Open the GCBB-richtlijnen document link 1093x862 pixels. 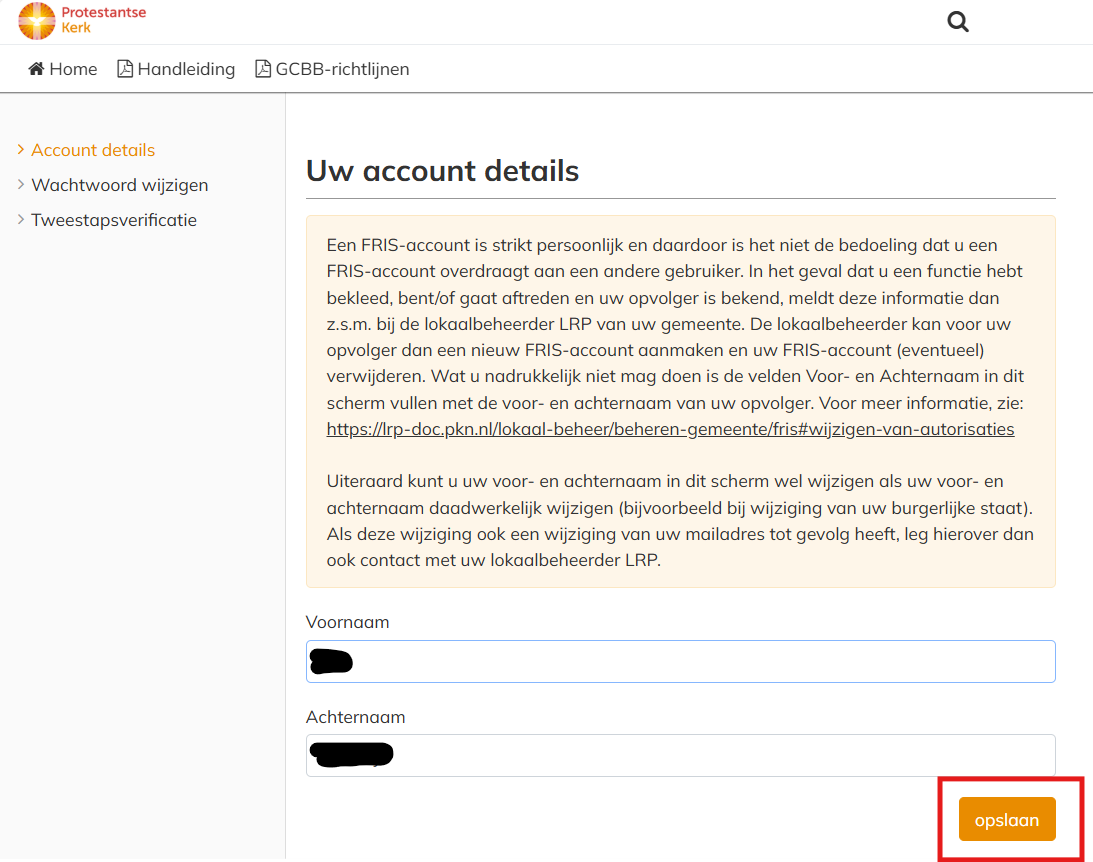coord(333,69)
